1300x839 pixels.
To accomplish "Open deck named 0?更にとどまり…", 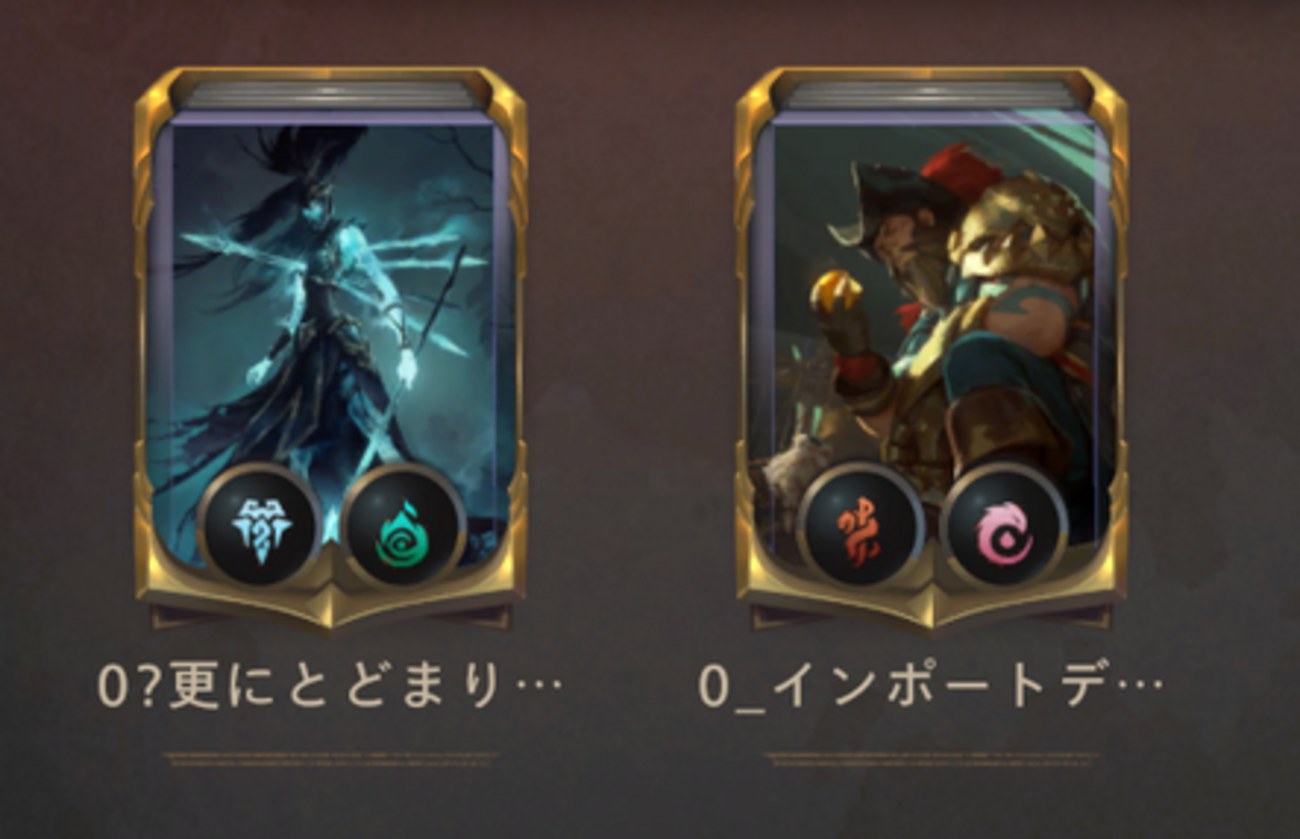I will click(x=330, y=686).
